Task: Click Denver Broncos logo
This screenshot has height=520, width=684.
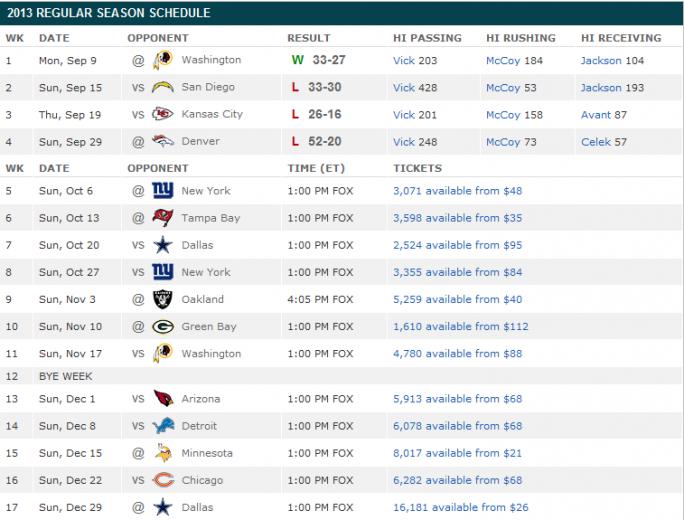Action: [163, 141]
